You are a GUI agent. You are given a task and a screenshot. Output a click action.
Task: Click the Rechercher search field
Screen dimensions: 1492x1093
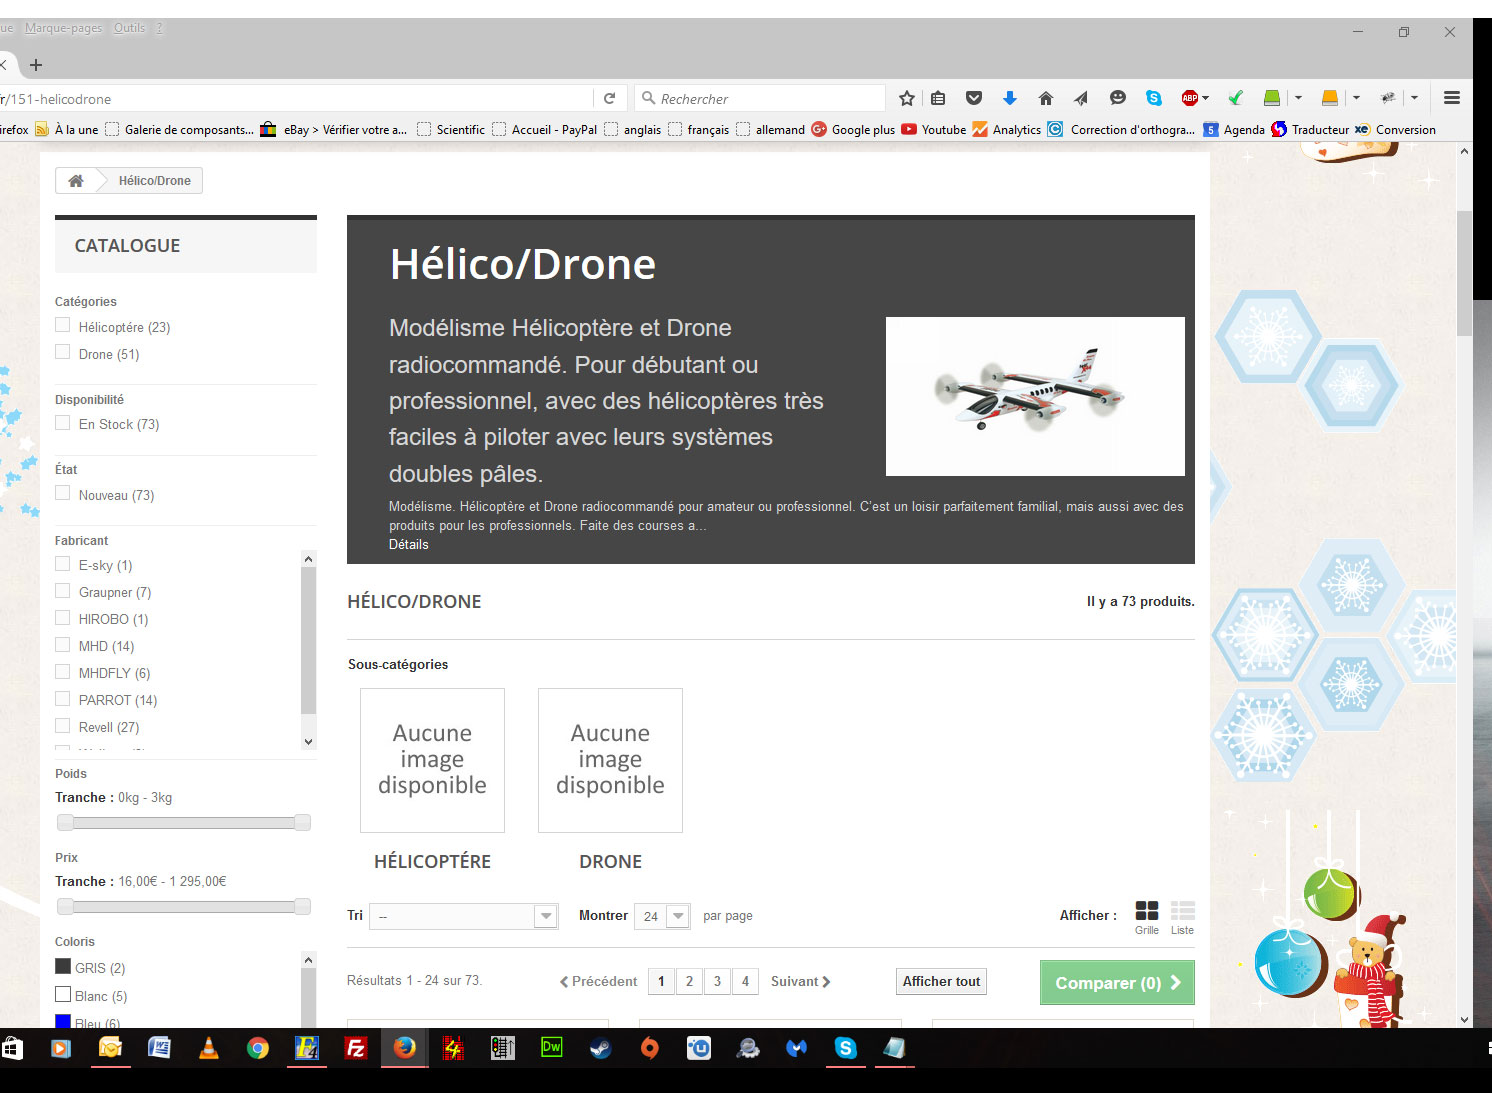pos(760,98)
